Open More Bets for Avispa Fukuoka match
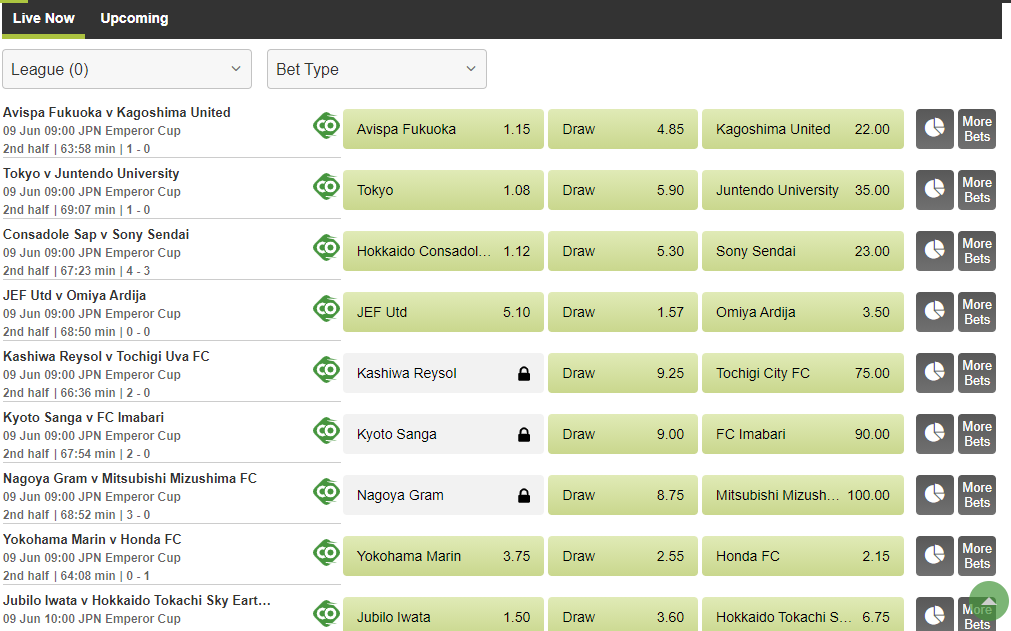 coord(977,129)
